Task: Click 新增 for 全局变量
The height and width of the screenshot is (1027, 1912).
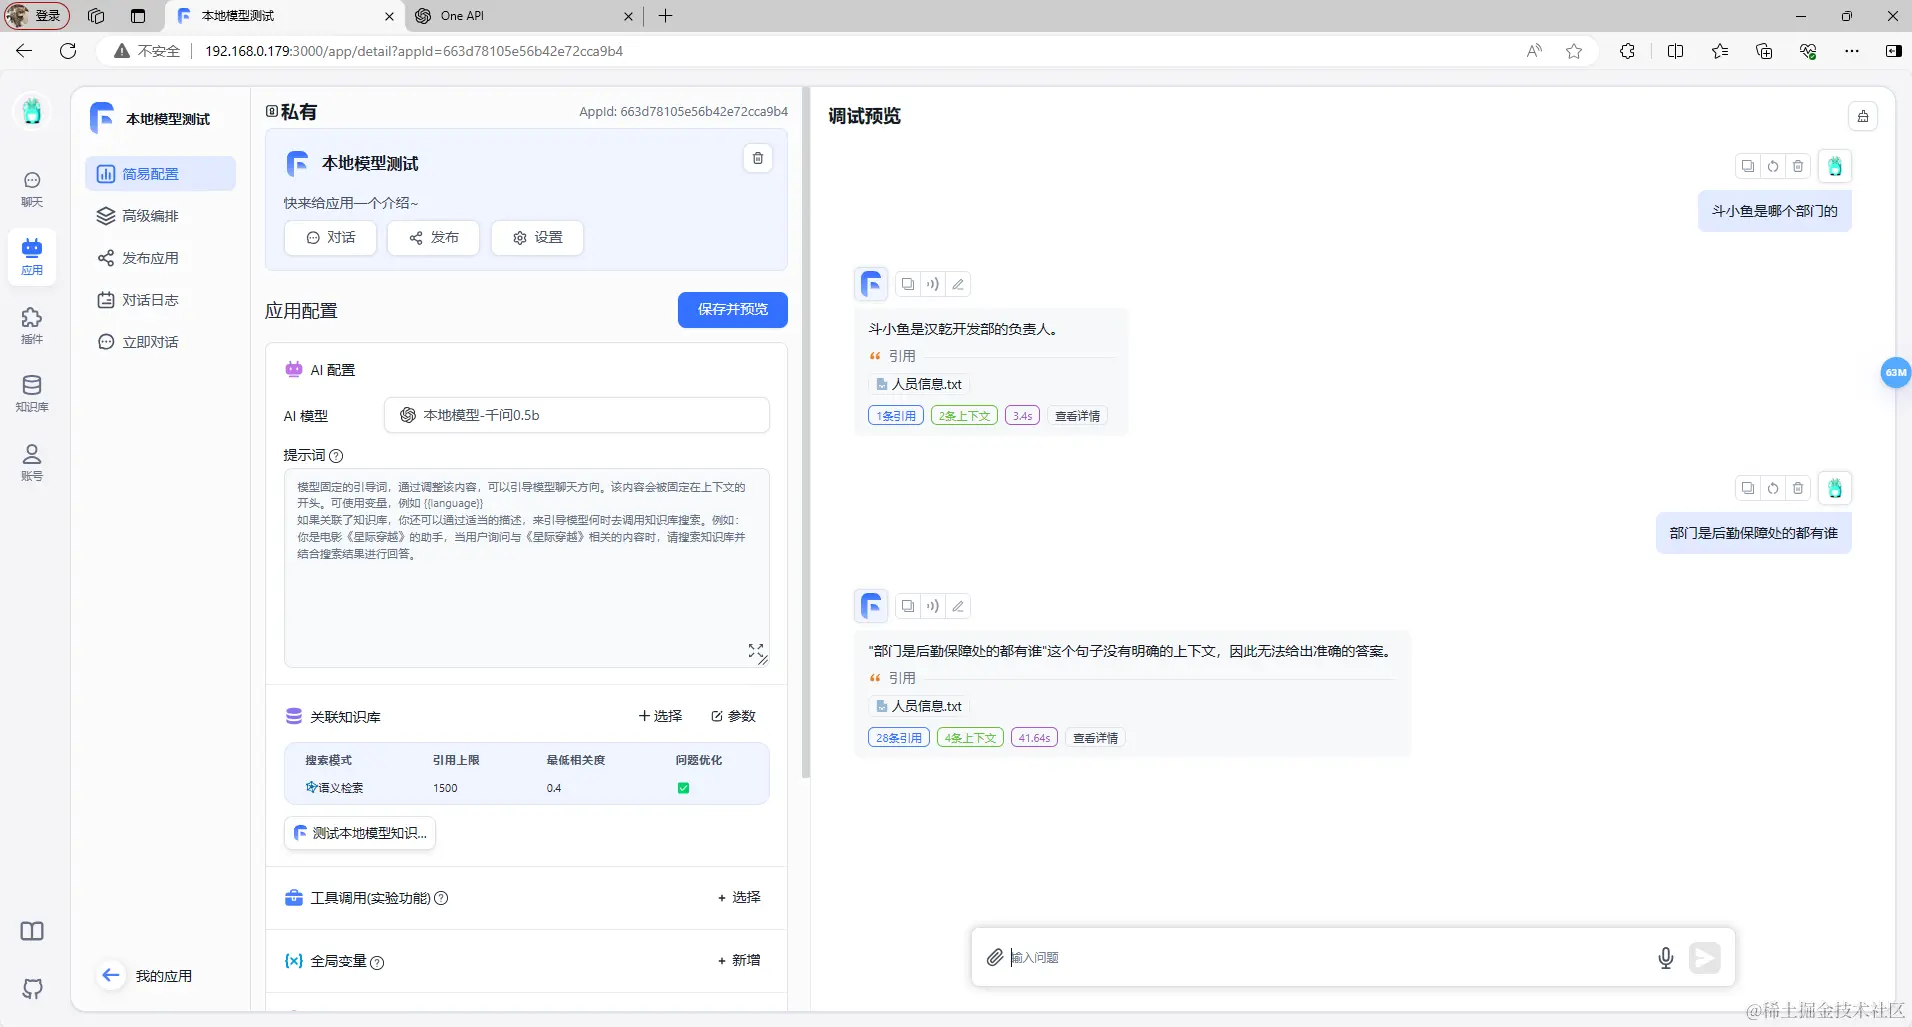Action: (739, 960)
